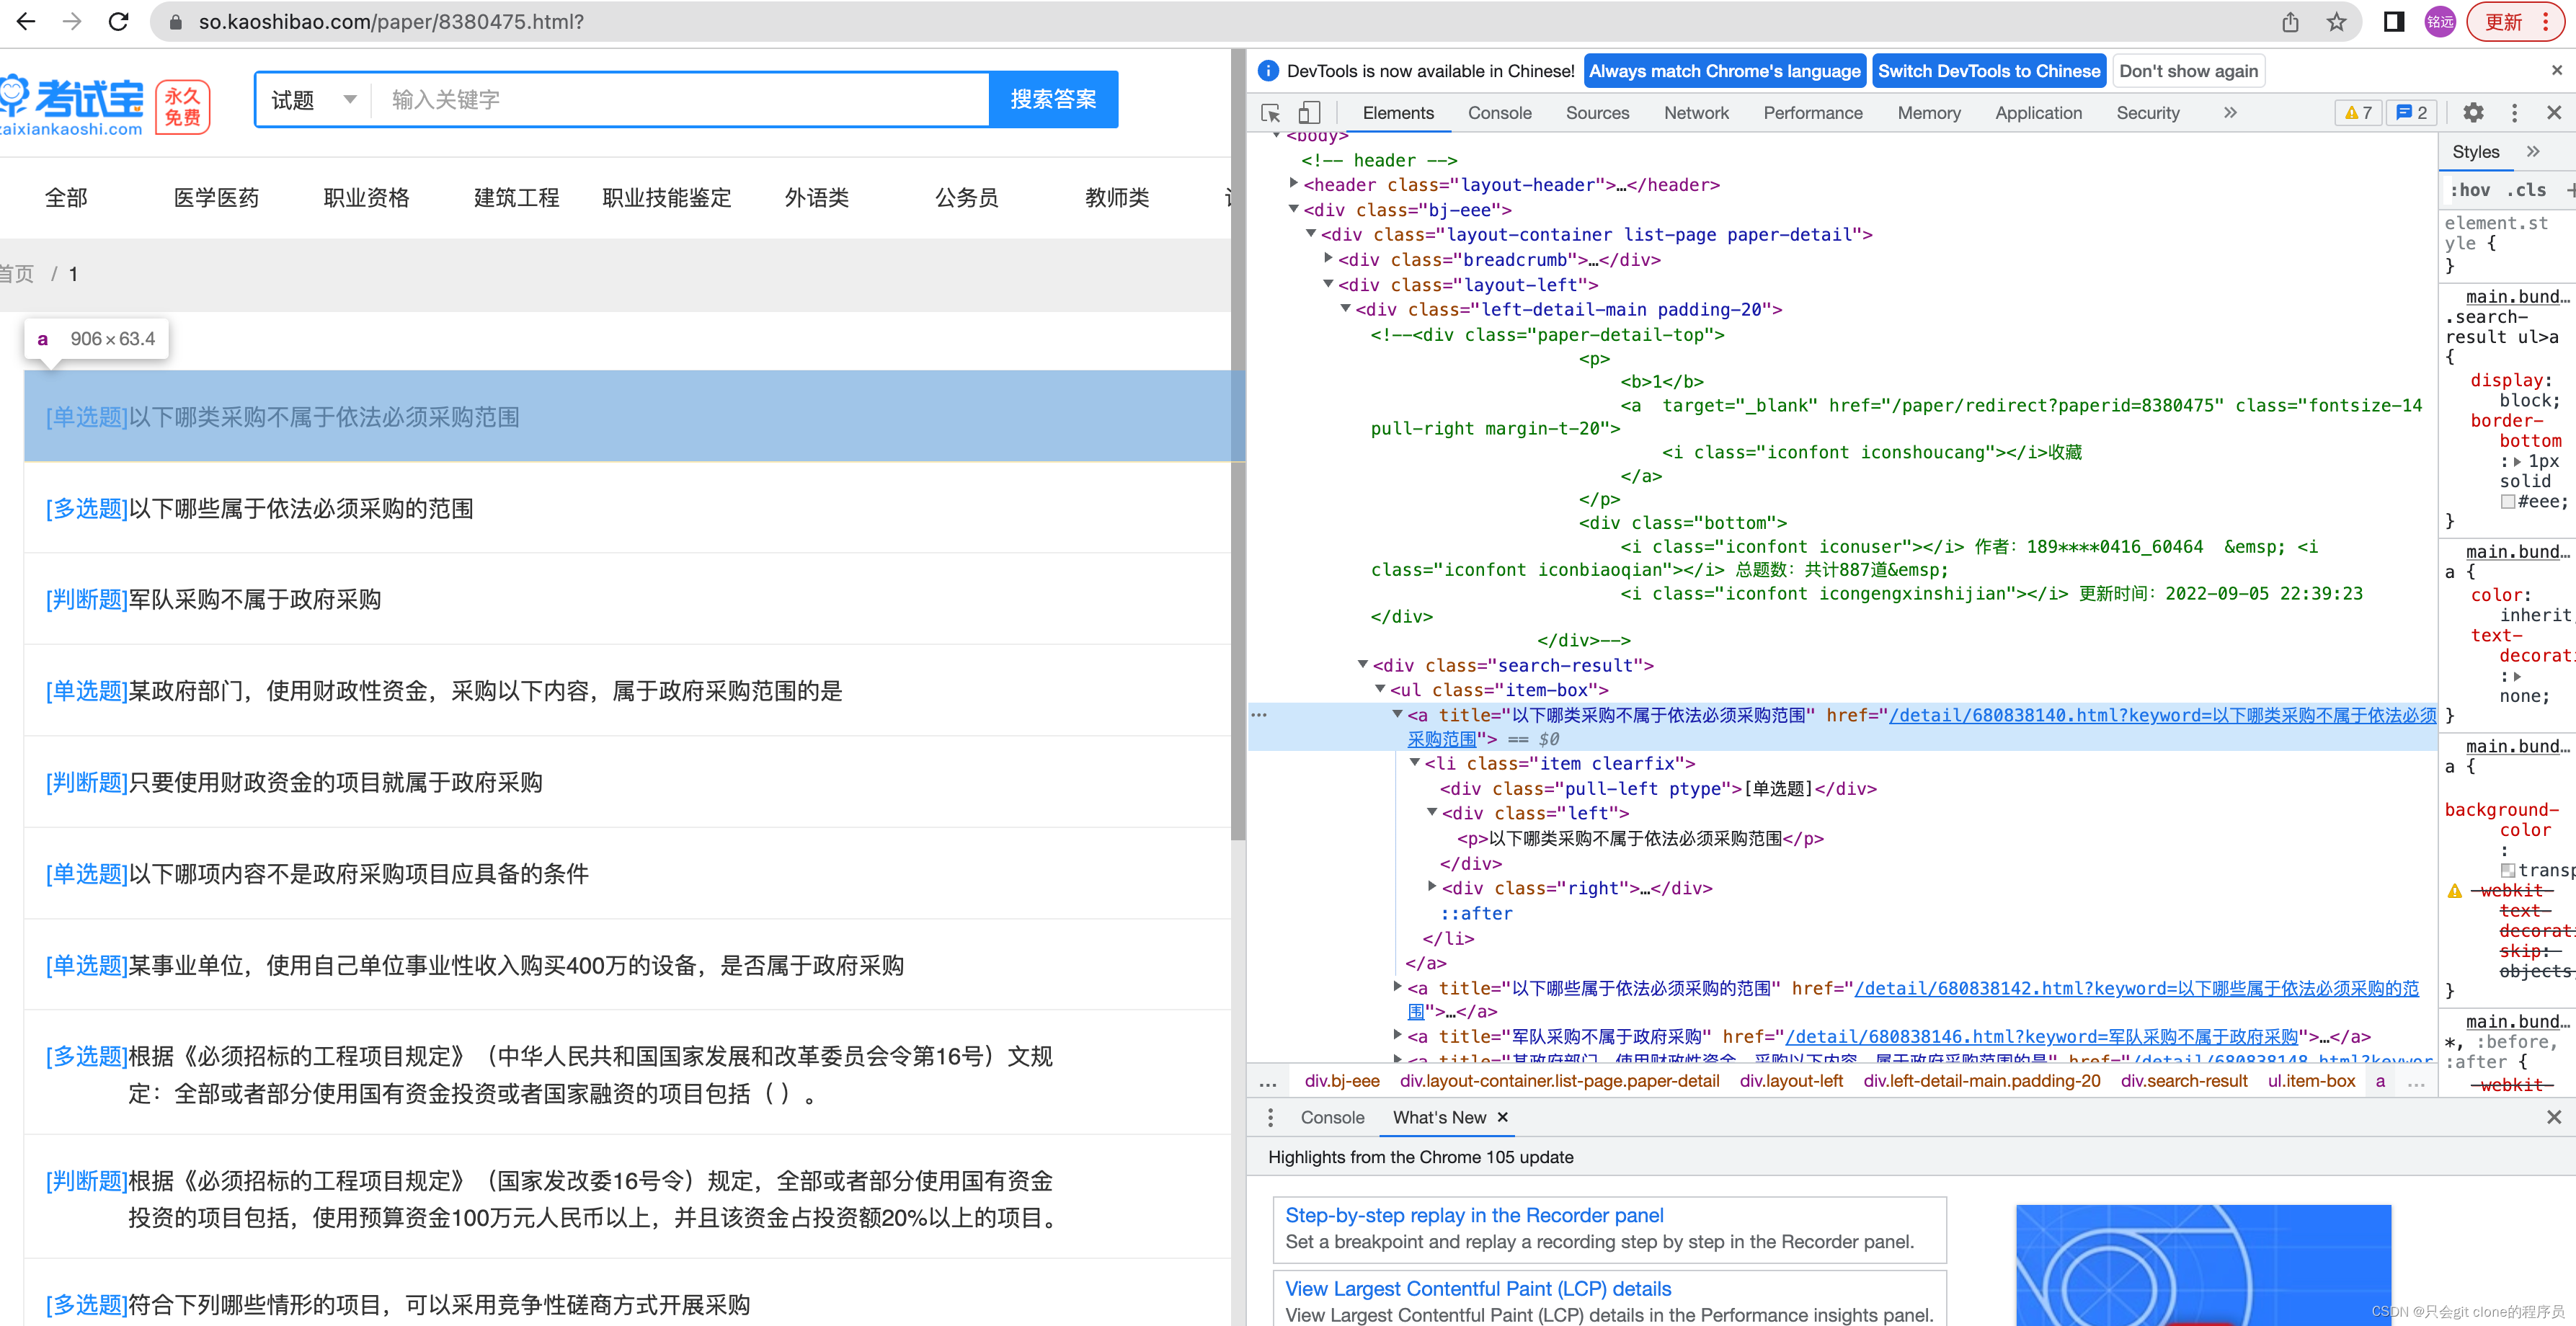
Task: Open DevTools three-dot customize menu
Action: [x=2514, y=113]
